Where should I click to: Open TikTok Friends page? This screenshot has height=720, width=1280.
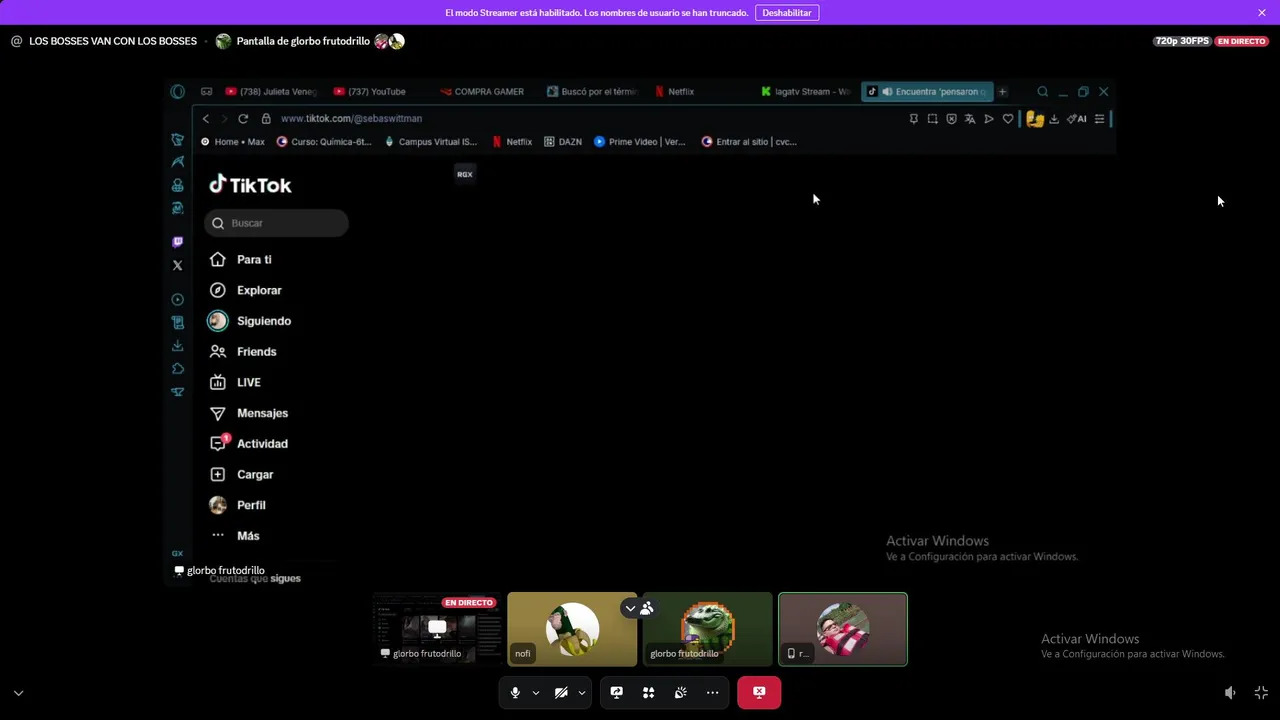(243, 352)
